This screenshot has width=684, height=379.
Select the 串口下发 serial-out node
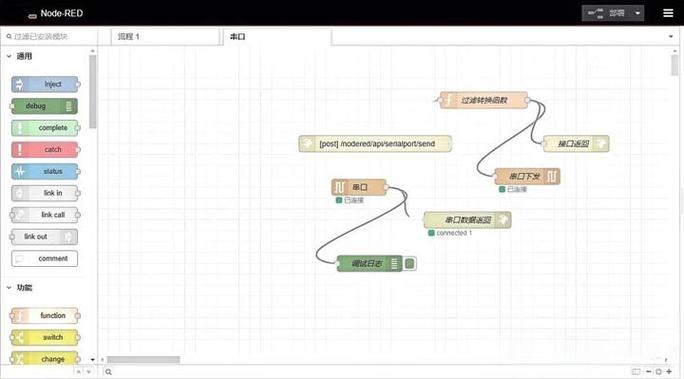tap(527, 176)
